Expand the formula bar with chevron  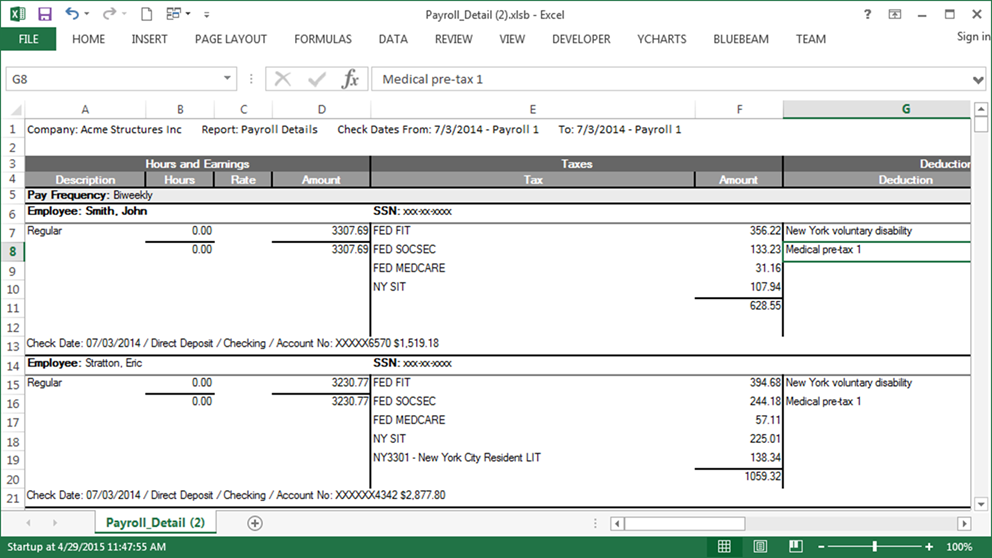coord(978,80)
